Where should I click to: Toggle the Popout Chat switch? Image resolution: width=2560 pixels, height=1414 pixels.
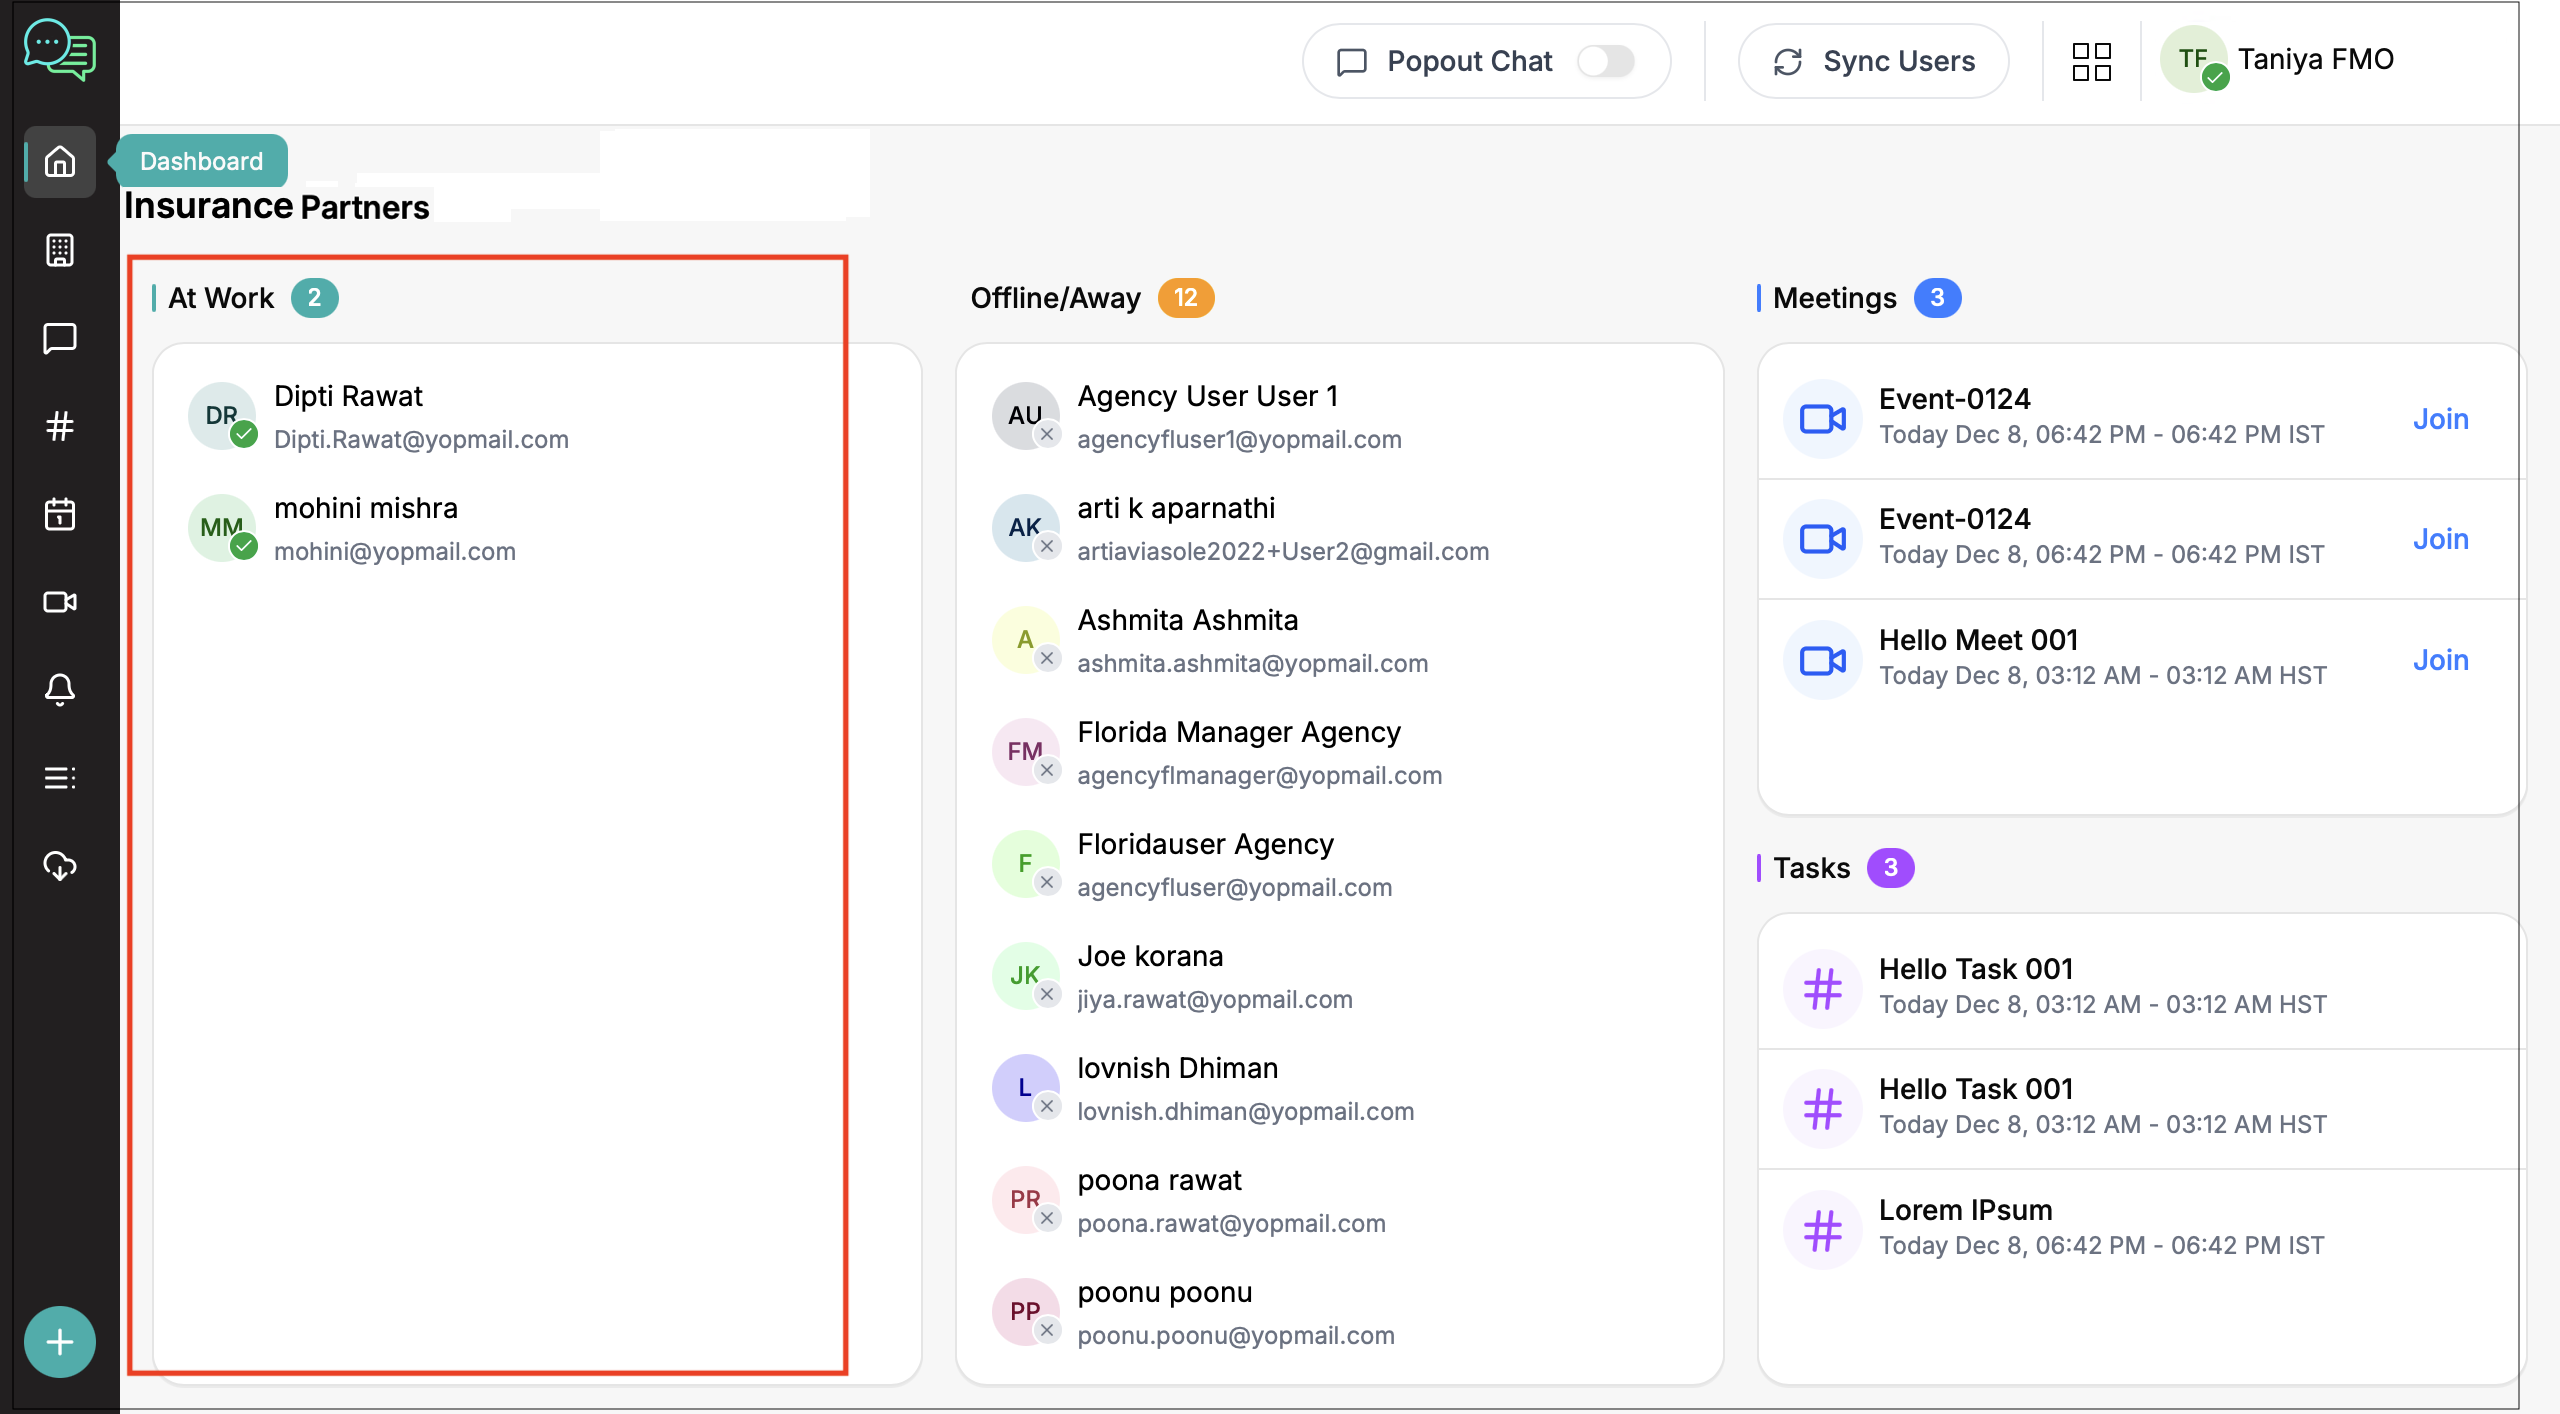(1606, 61)
